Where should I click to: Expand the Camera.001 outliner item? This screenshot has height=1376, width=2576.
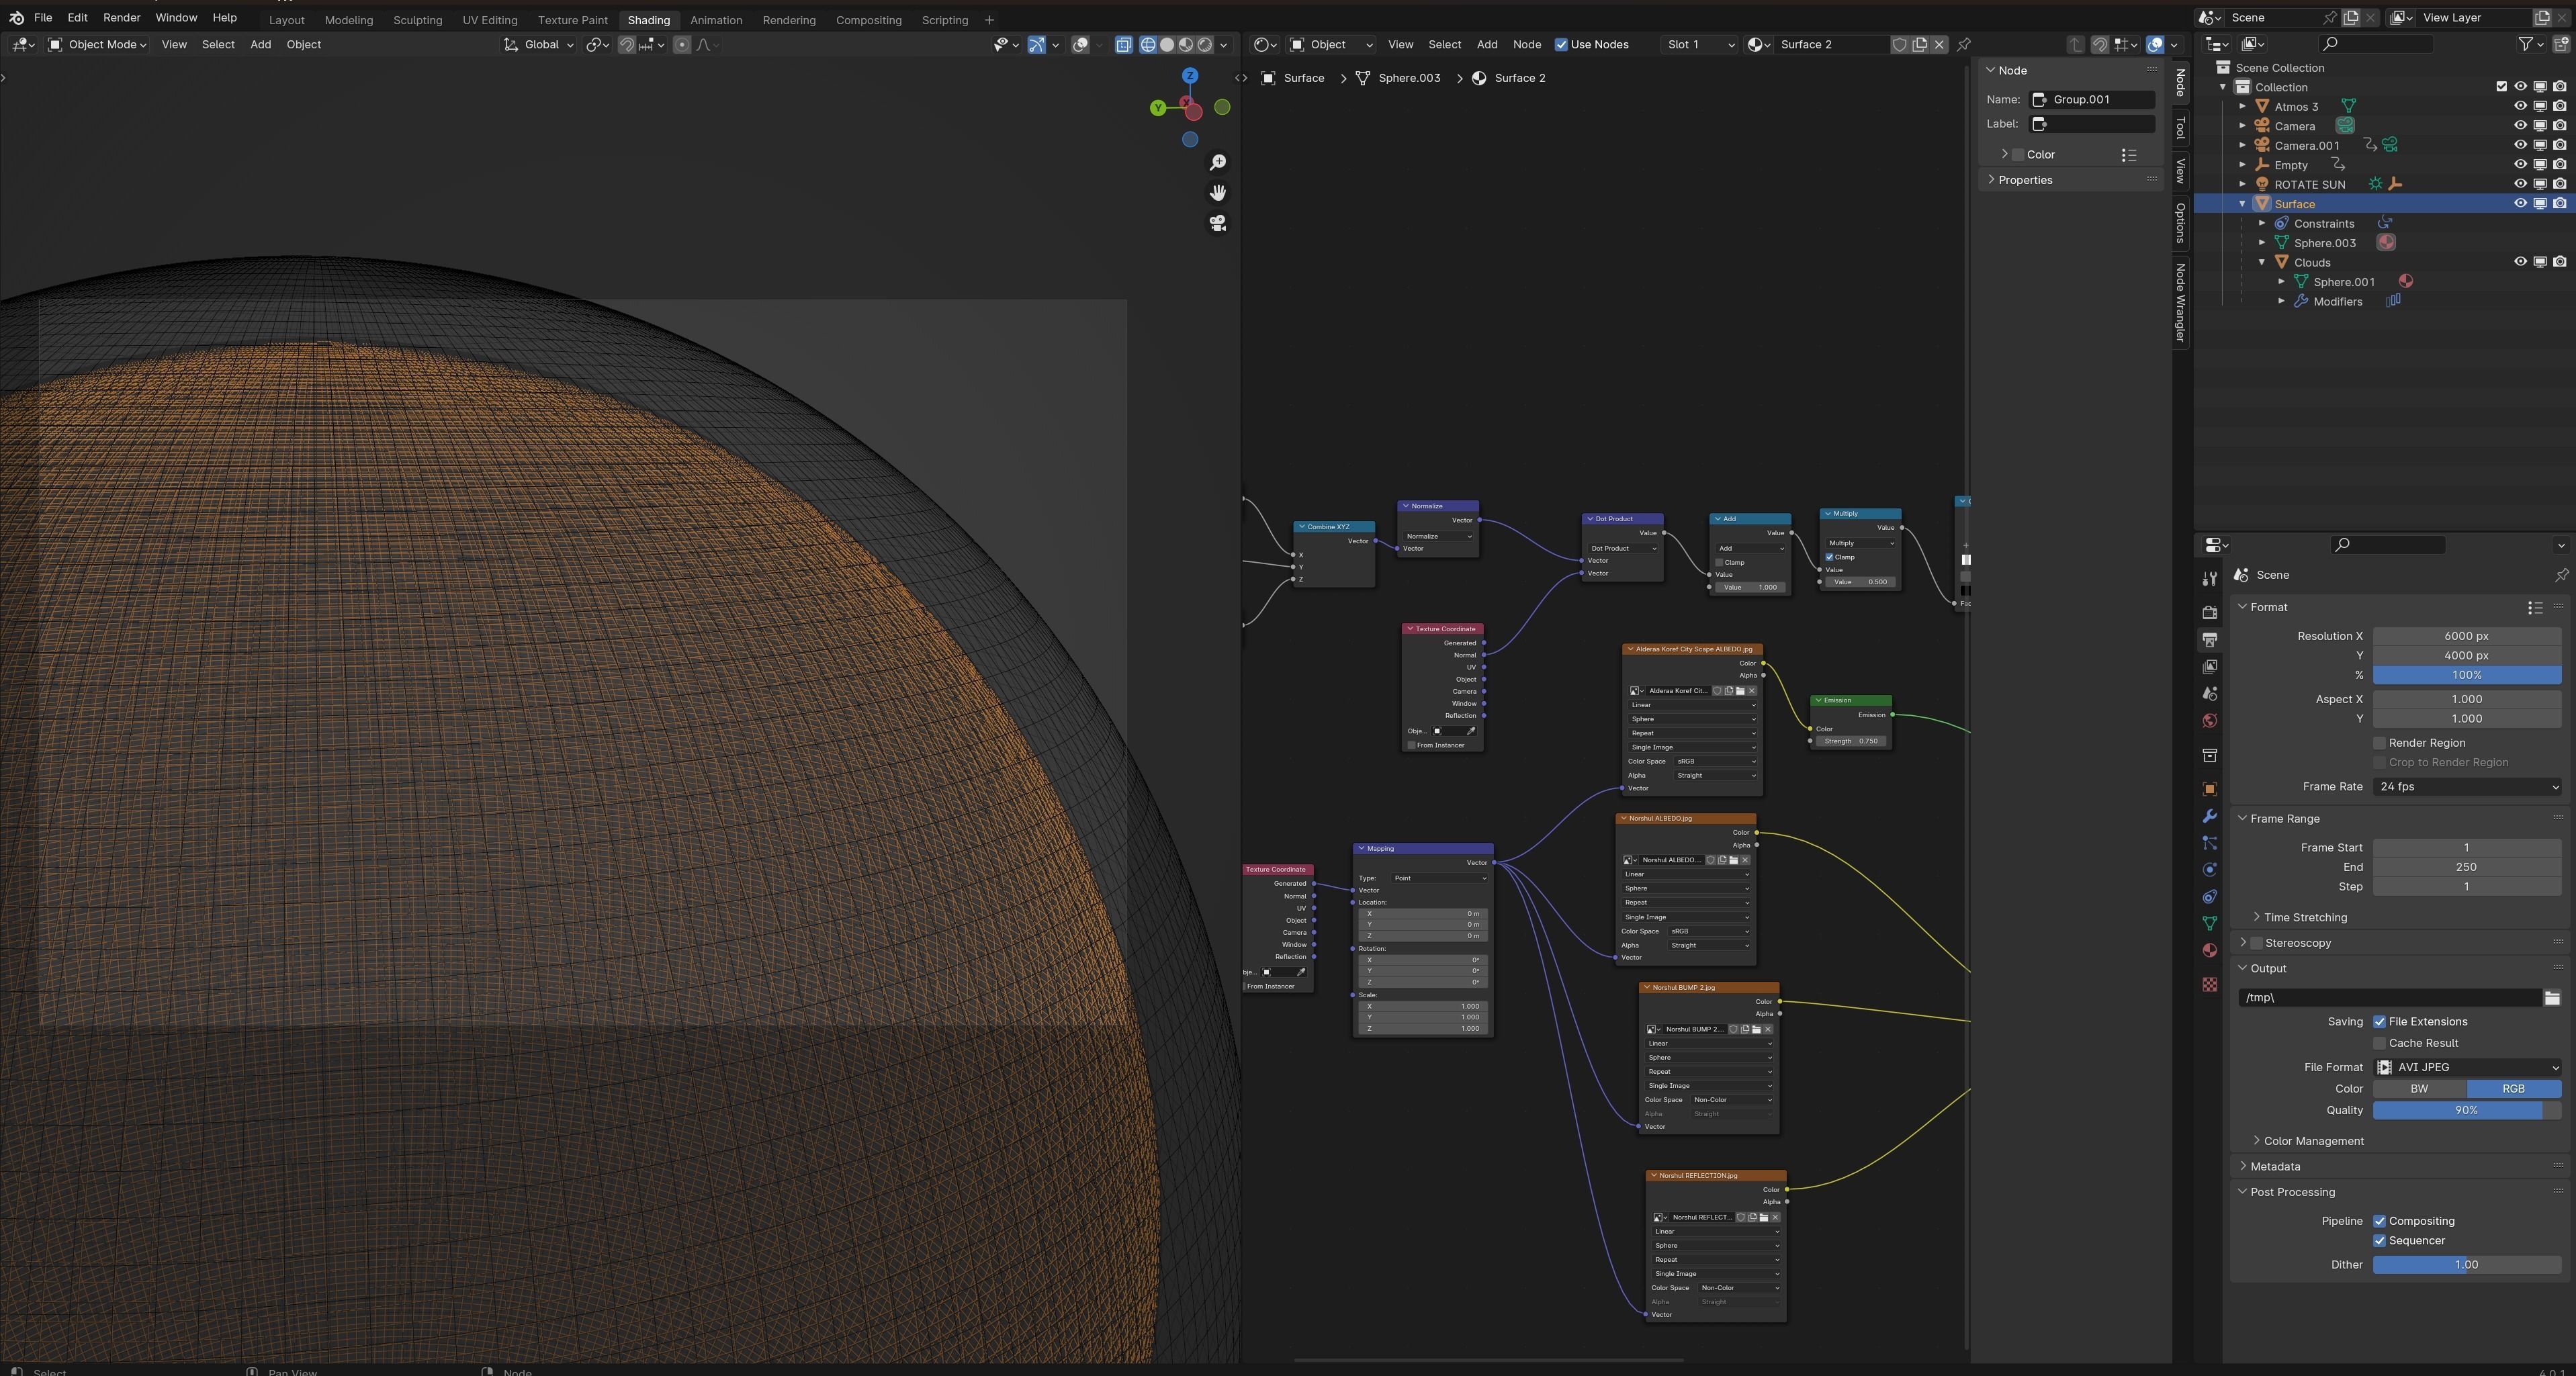coord(2243,145)
